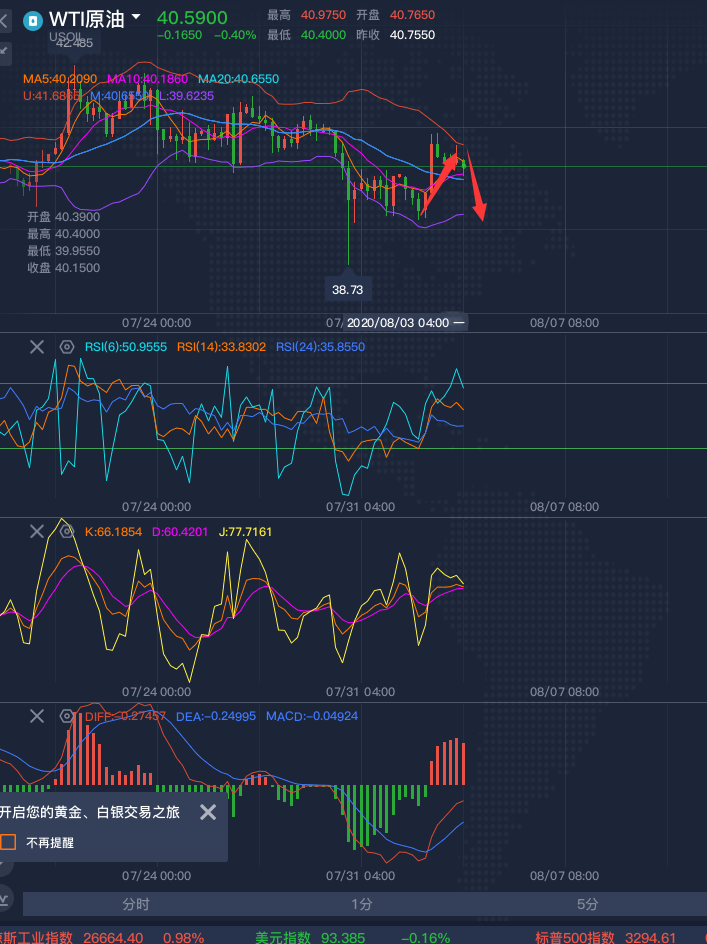Image resolution: width=707 pixels, height=944 pixels.
Task: Close the RSI indicator panel
Action: tap(37, 347)
